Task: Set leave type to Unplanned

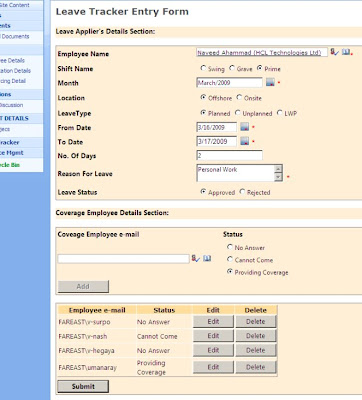Action: click(x=237, y=113)
